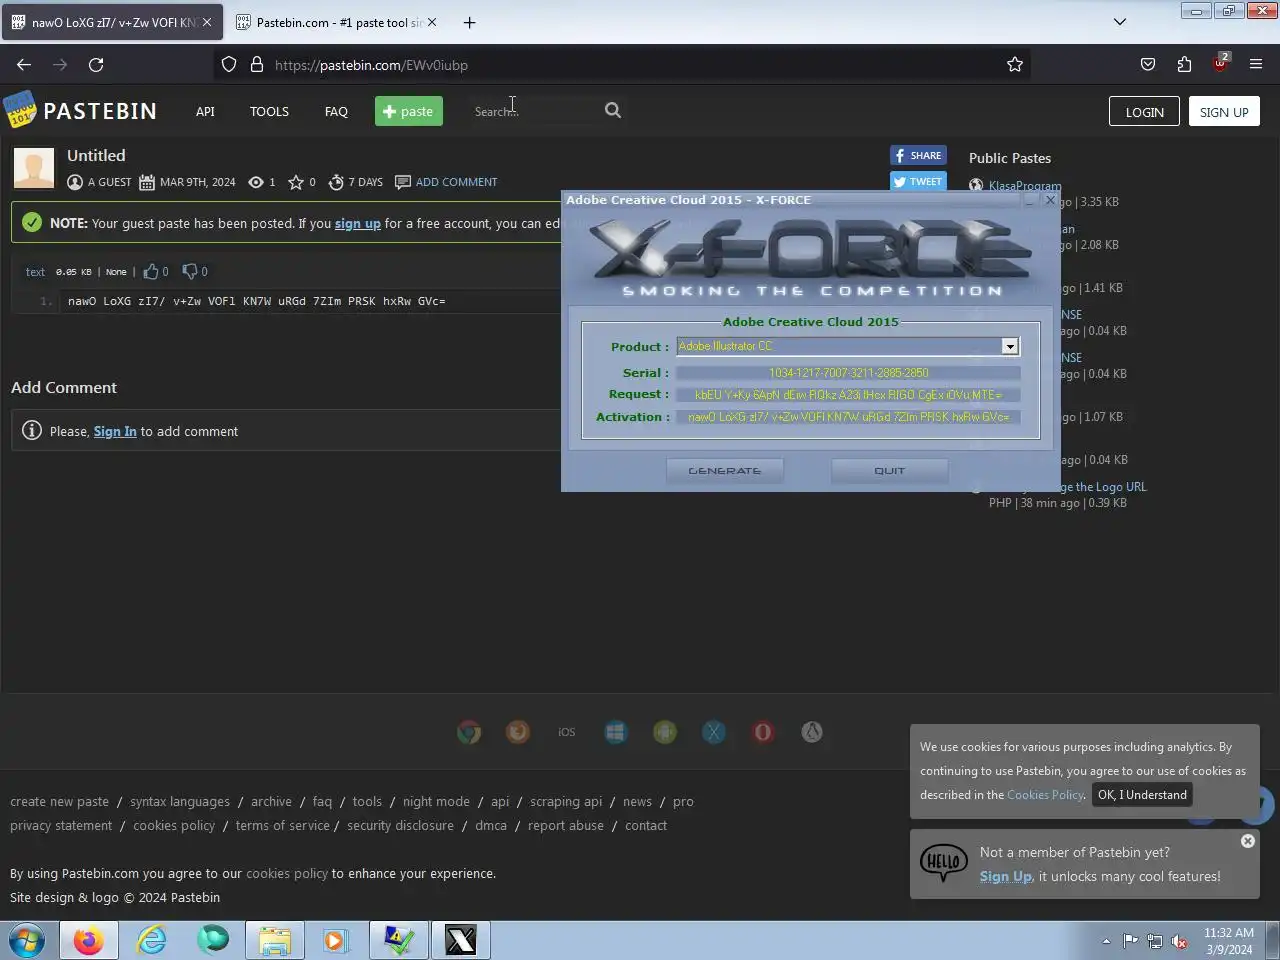Click the GENERATE button
Screen dimensions: 1280x960
[x=725, y=470]
